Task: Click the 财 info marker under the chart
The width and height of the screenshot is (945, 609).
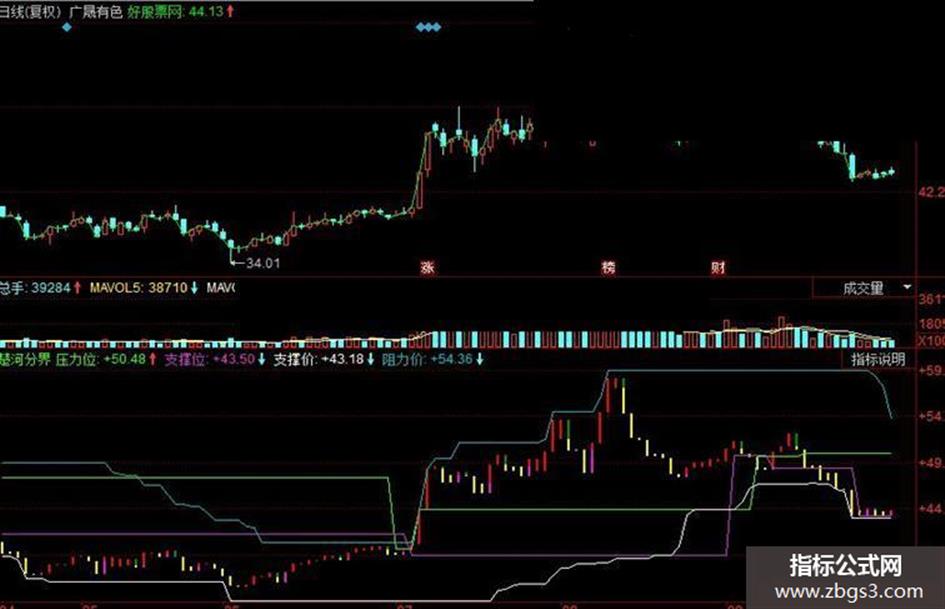Action: (x=717, y=267)
